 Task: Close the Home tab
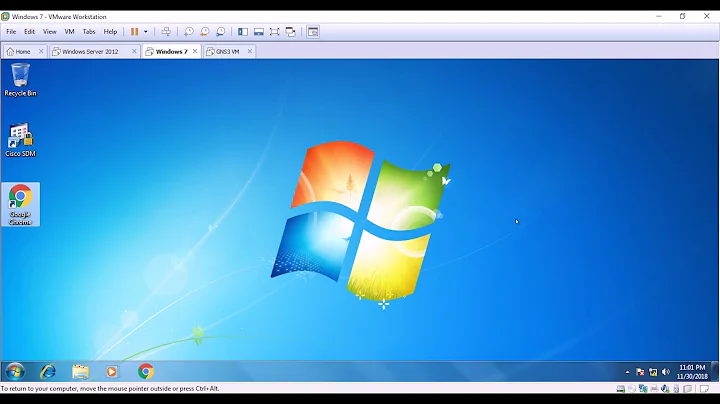pyautogui.click(x=41, y=51)
